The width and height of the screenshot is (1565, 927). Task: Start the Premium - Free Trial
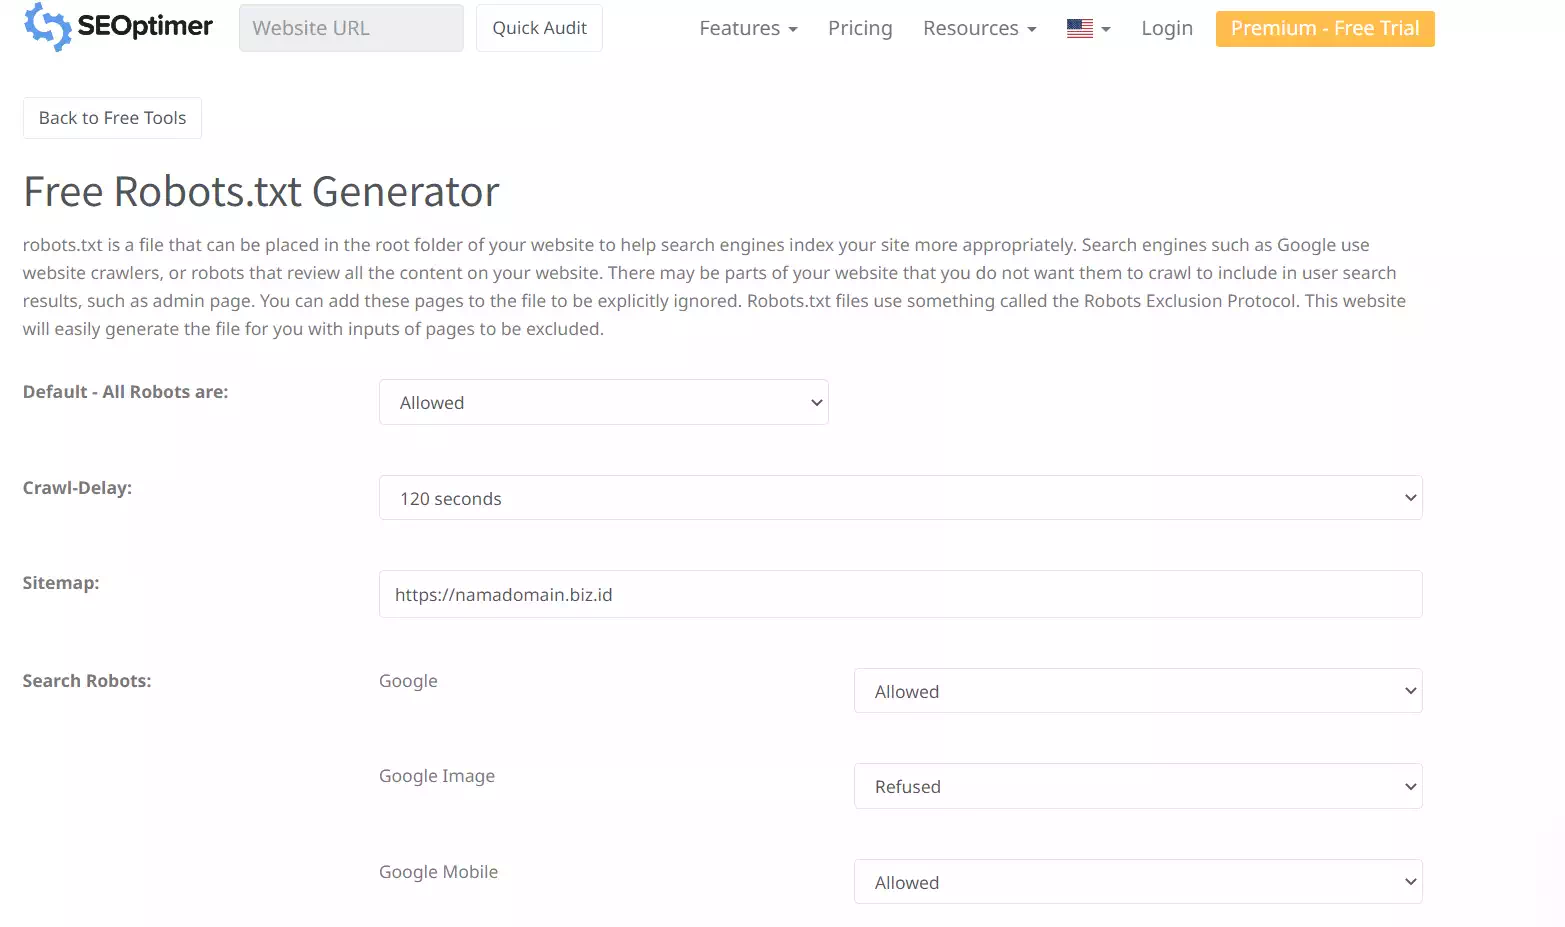coord(1325,28)
